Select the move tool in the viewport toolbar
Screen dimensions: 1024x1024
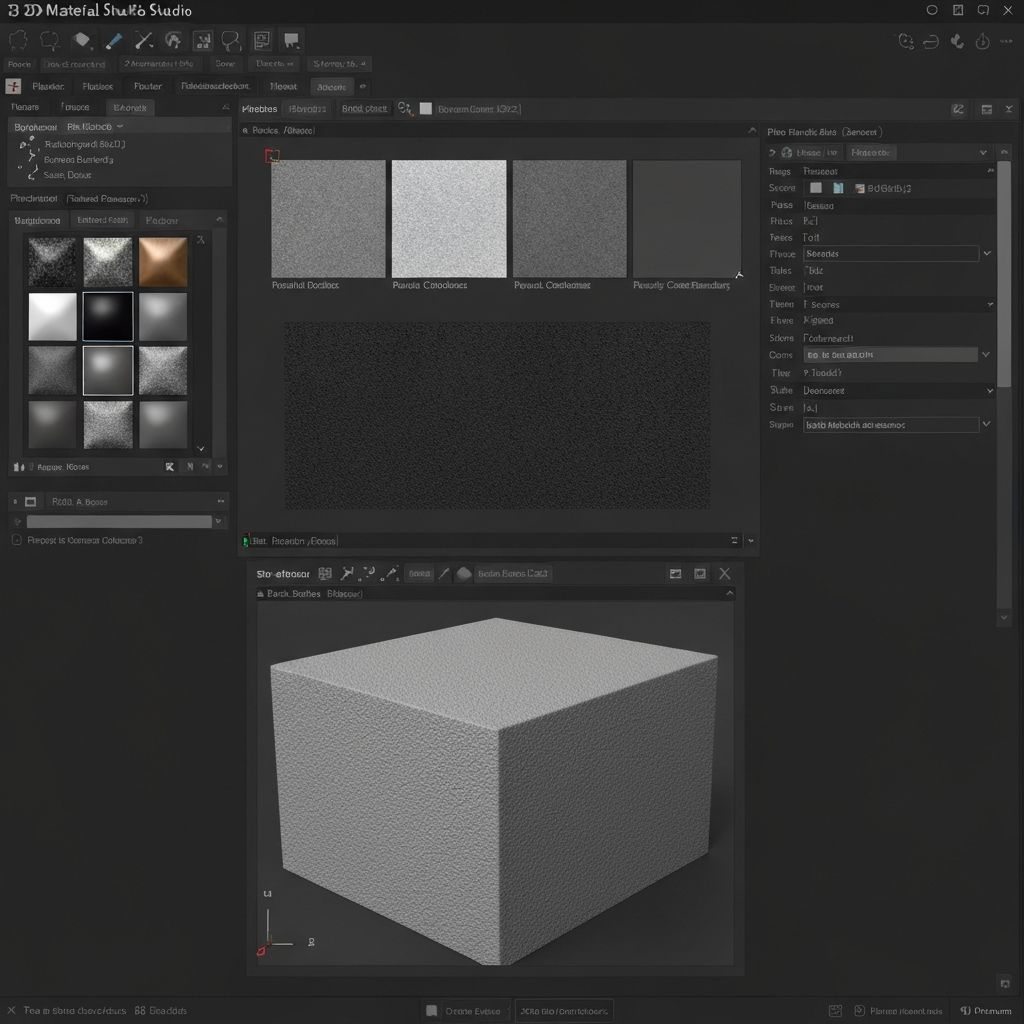[345, 572]
